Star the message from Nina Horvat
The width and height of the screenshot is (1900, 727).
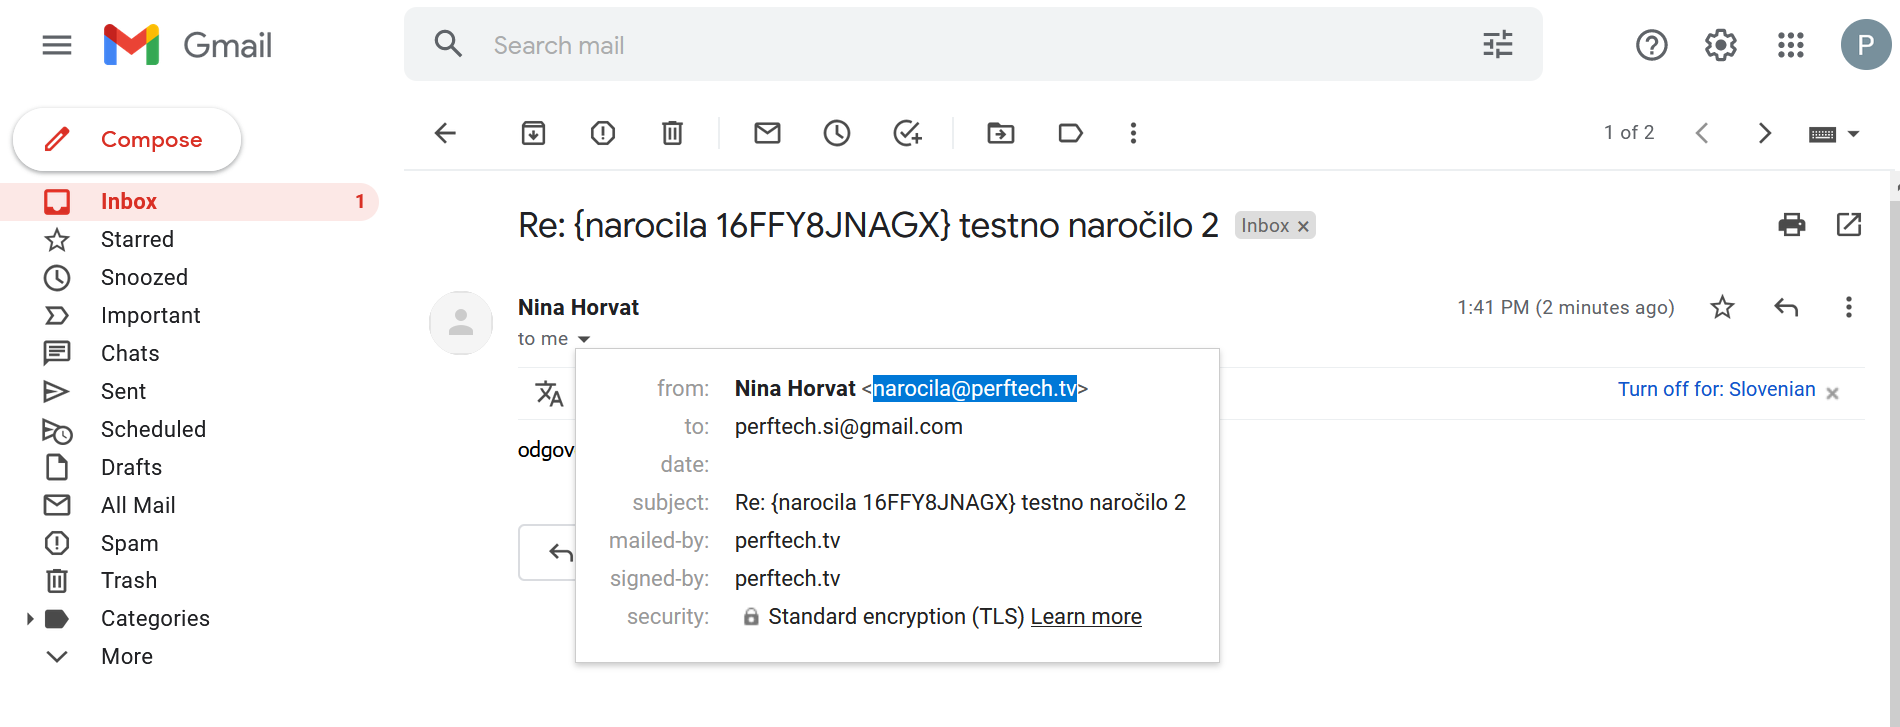coord(1722,307)
